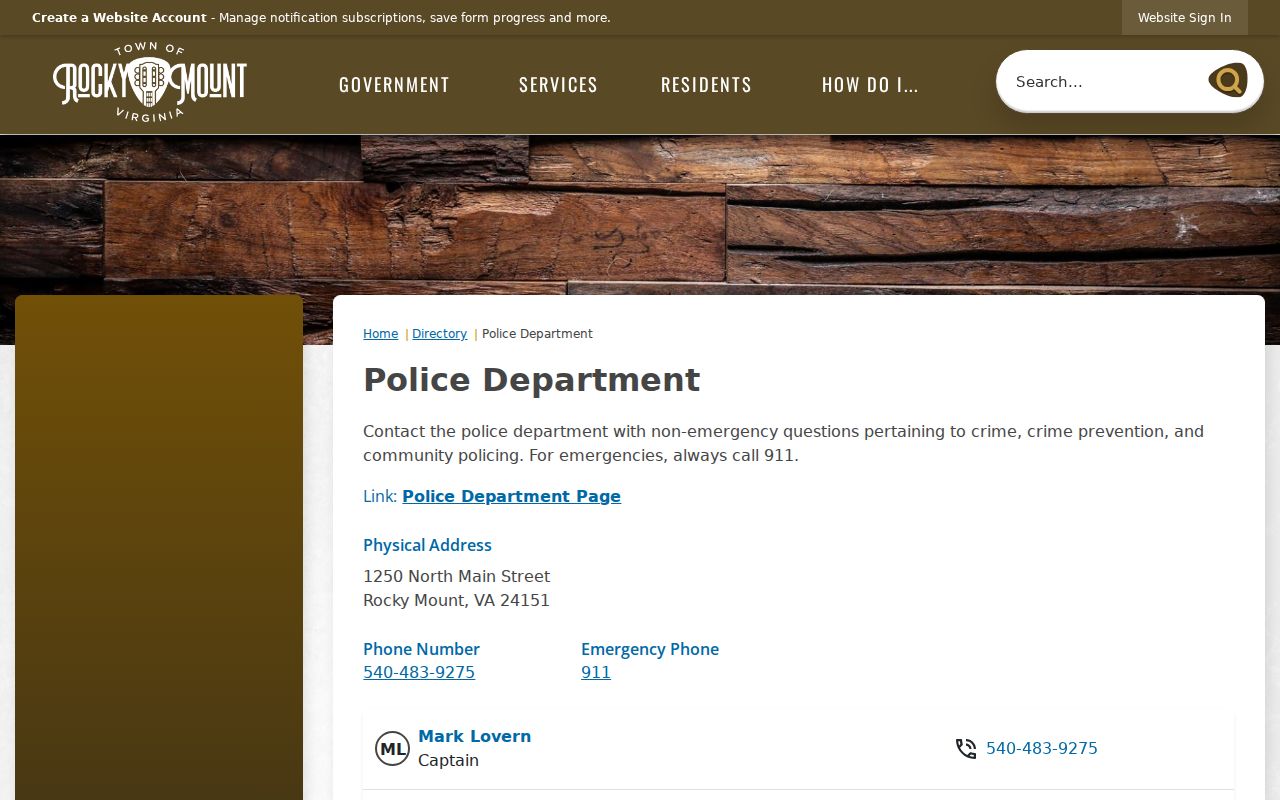Click the phone icon beside Mark Lovern's number
This screenshot has width=1280, height=800.
[966, 748]
